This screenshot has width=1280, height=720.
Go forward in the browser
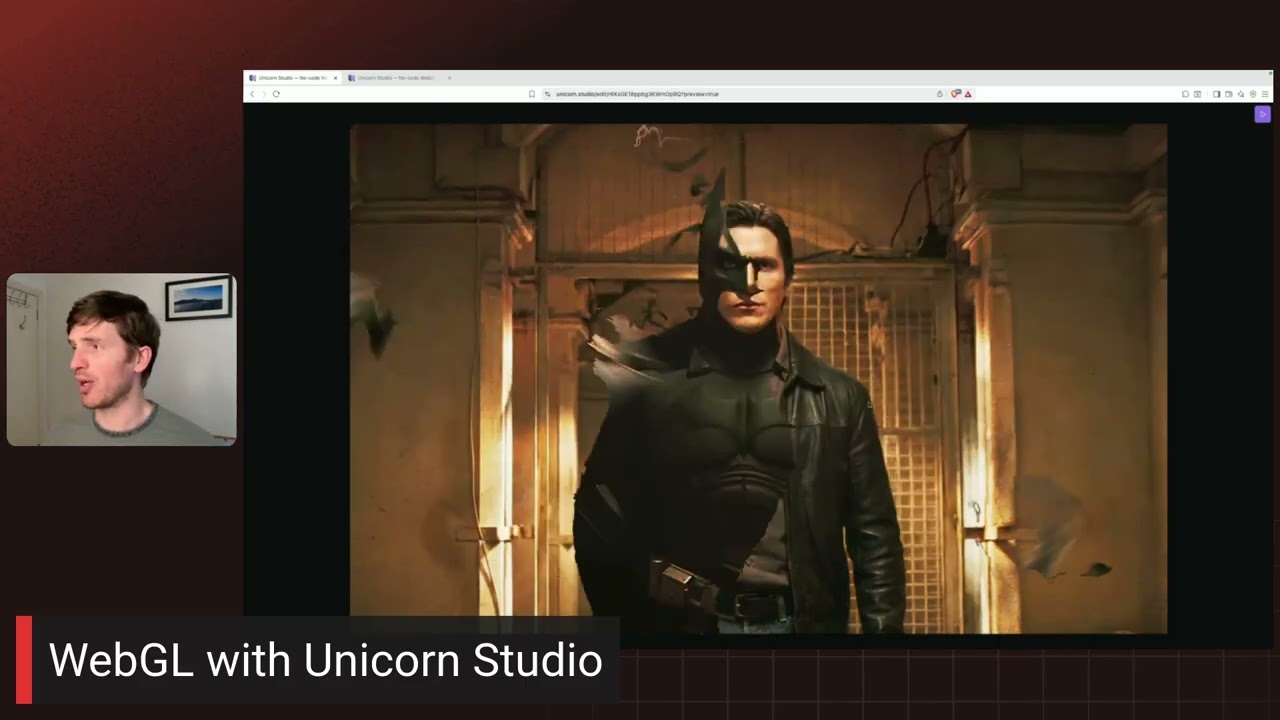coord(263,94)
